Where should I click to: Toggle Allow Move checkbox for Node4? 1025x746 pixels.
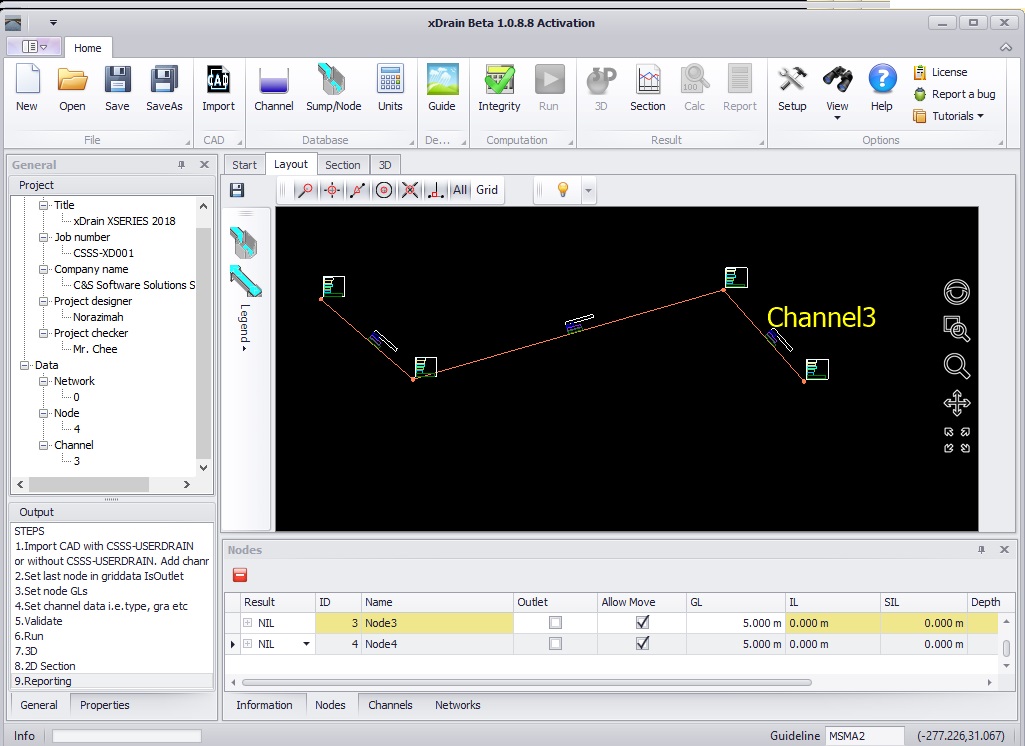642,645
